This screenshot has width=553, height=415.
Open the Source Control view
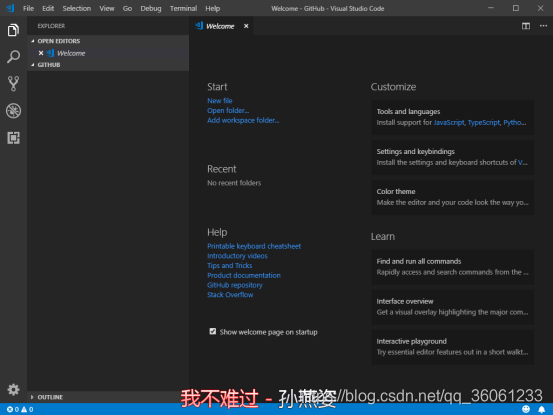tap(13, 84)
